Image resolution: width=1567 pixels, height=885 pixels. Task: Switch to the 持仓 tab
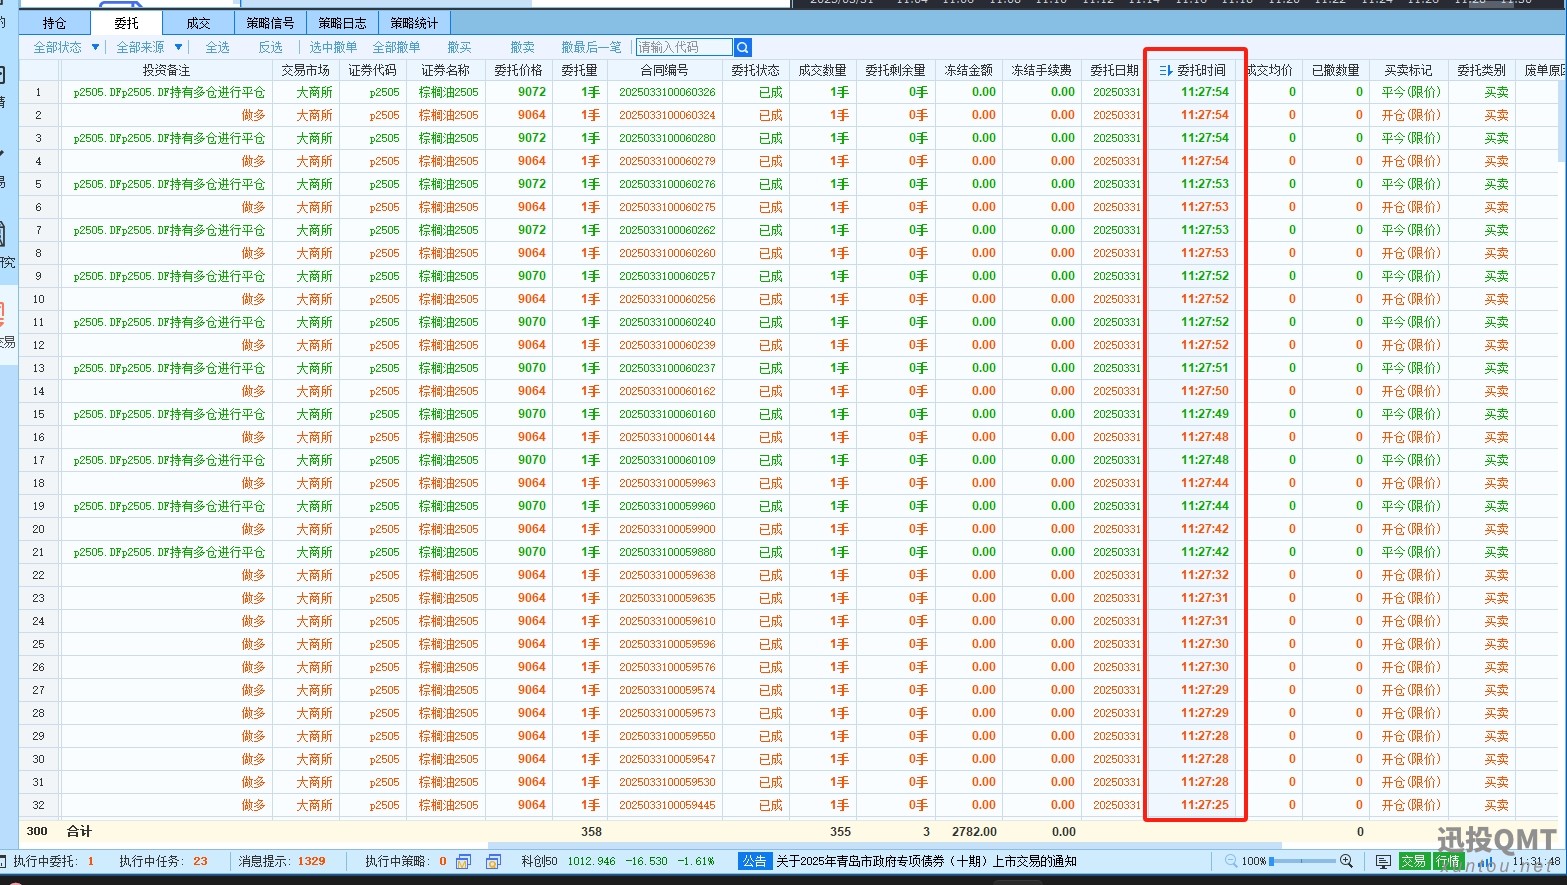[x=55, y=23]
